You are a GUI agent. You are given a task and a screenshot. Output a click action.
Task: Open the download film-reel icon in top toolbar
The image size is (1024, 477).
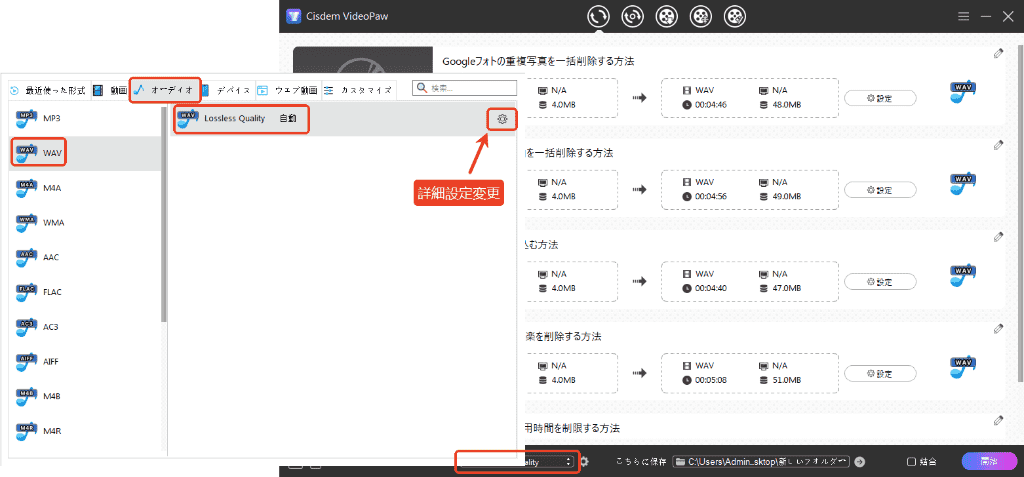coord(667,16)
